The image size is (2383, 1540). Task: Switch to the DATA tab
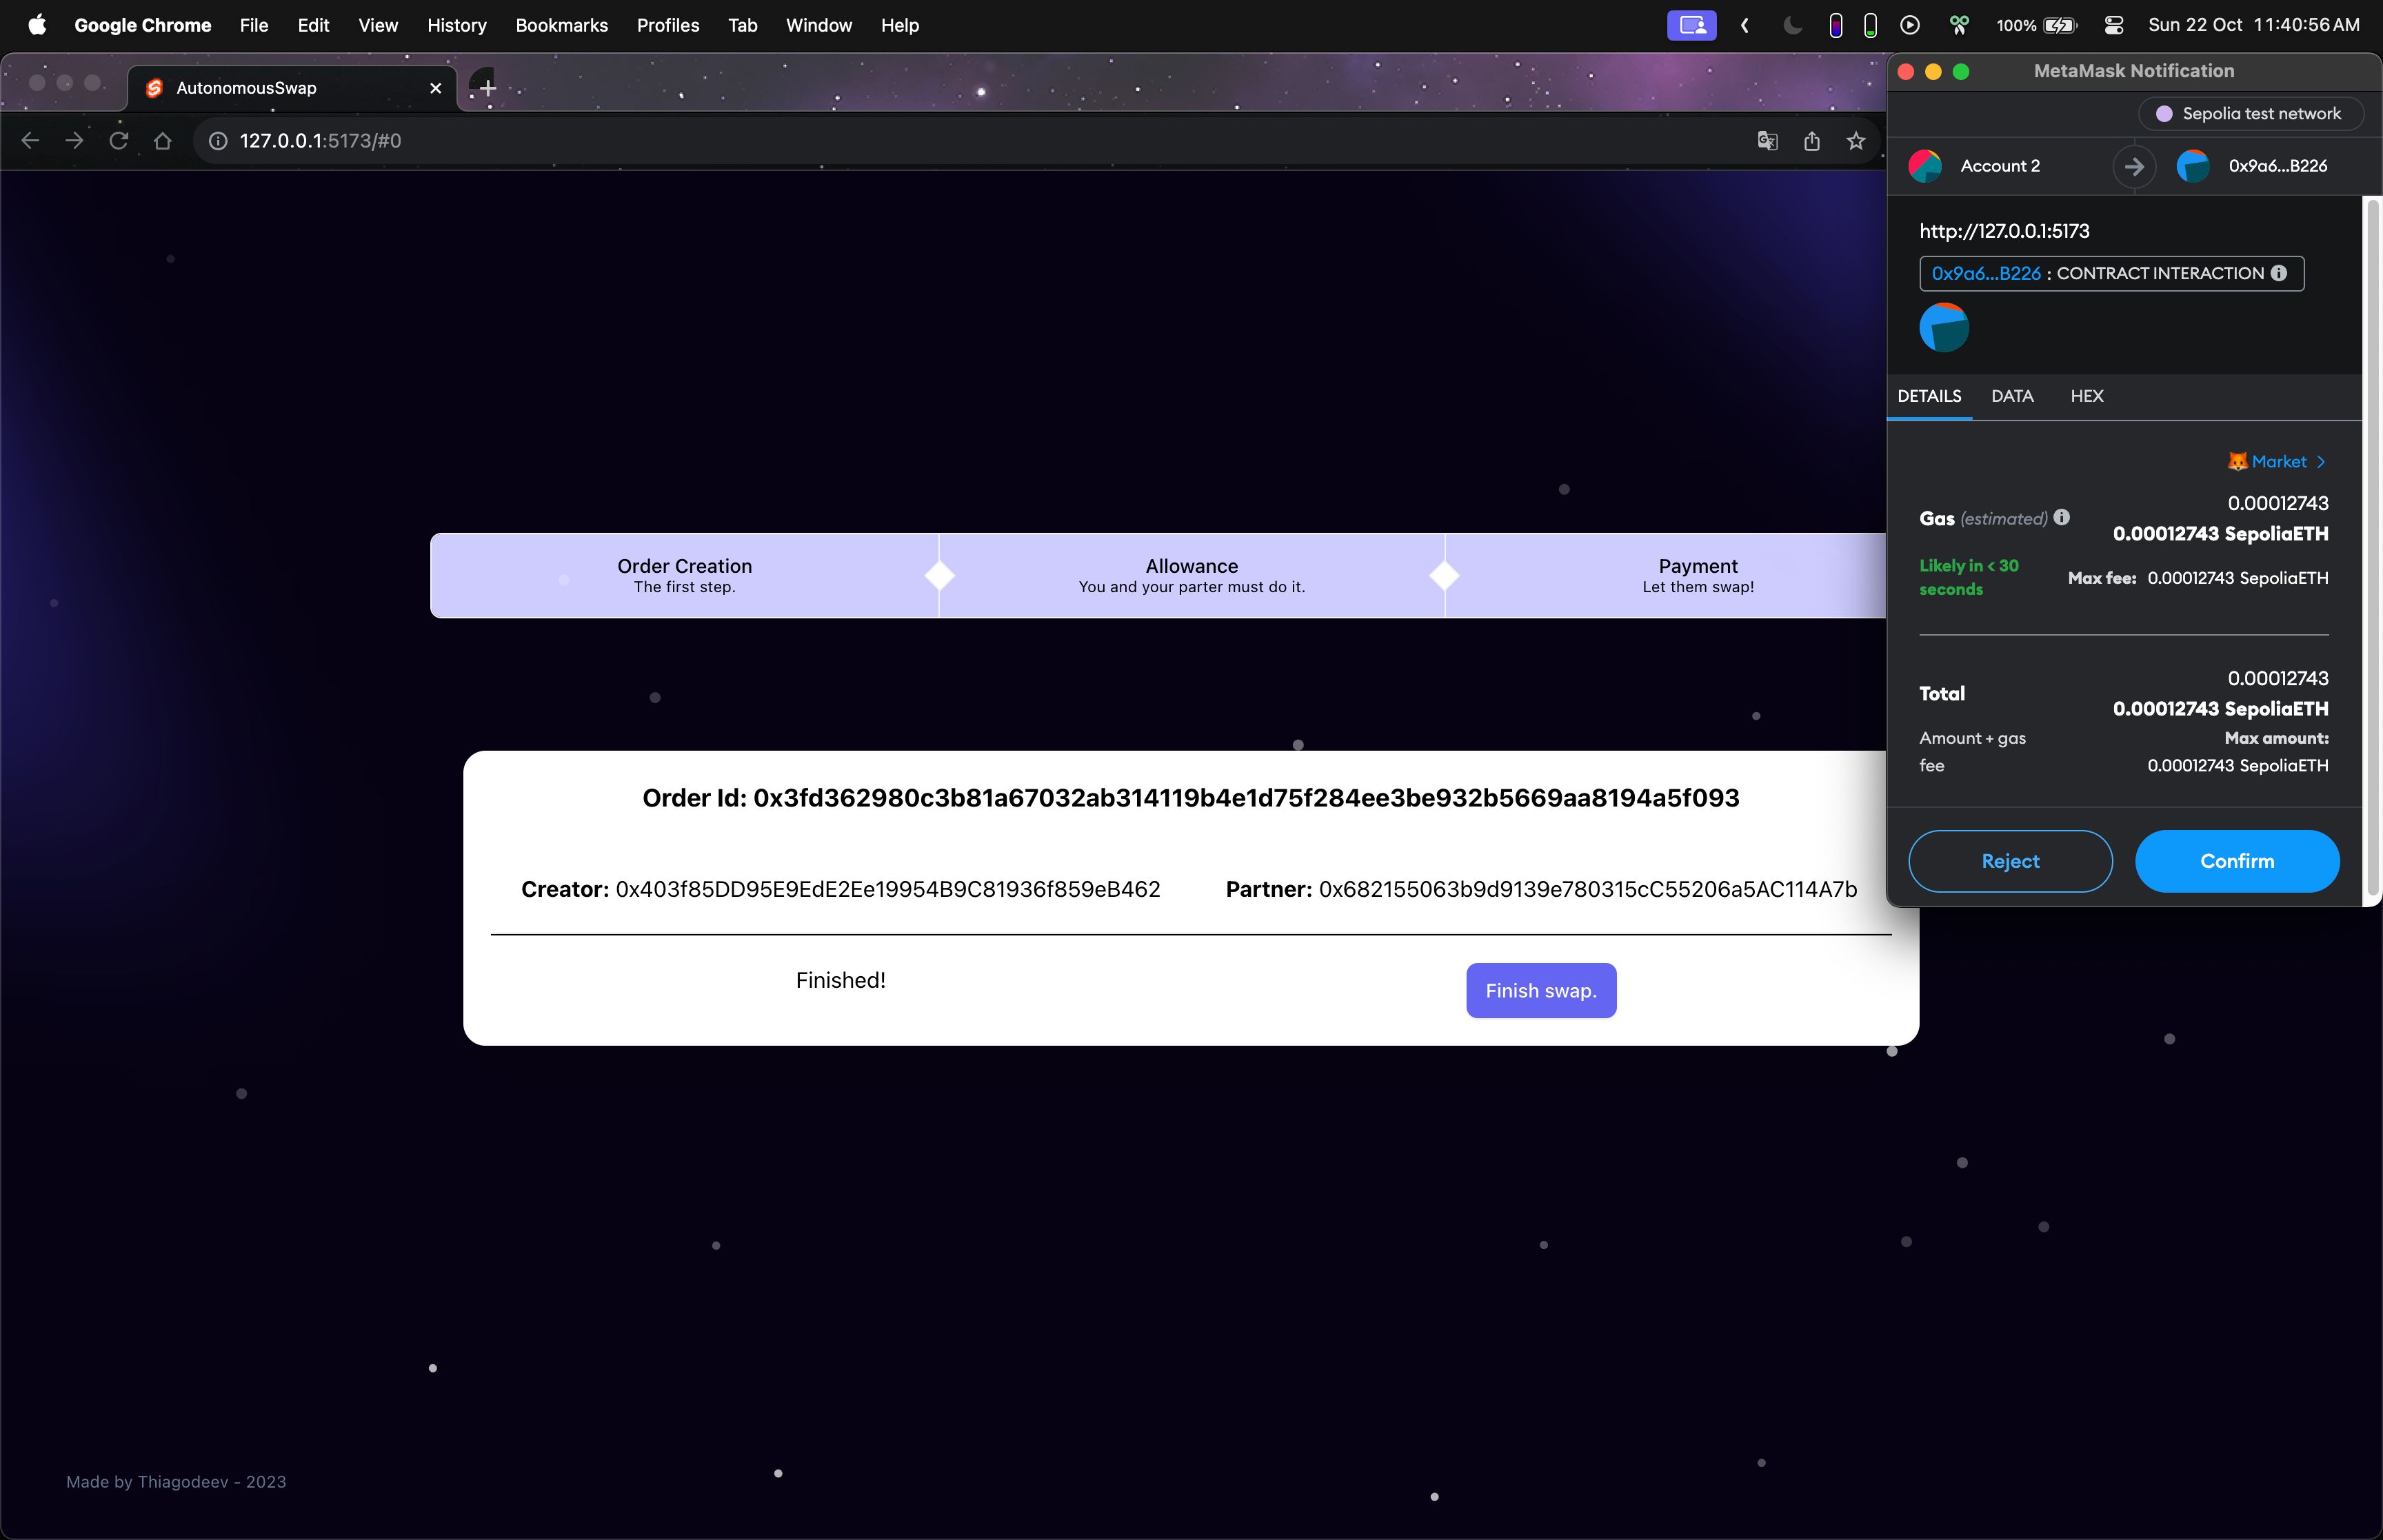2012,396
